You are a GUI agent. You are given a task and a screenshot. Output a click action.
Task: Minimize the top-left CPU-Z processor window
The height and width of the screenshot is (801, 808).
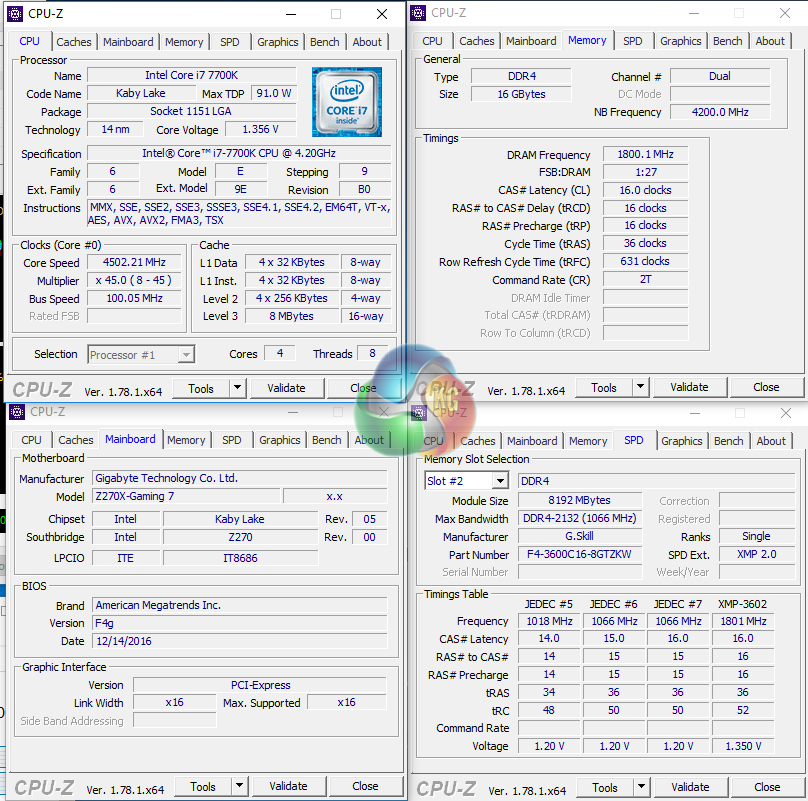[290, 14]
